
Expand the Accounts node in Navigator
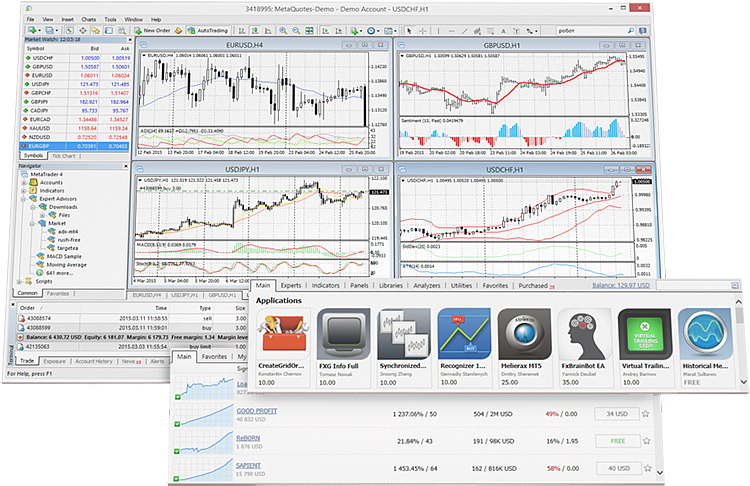coord(23,183)
